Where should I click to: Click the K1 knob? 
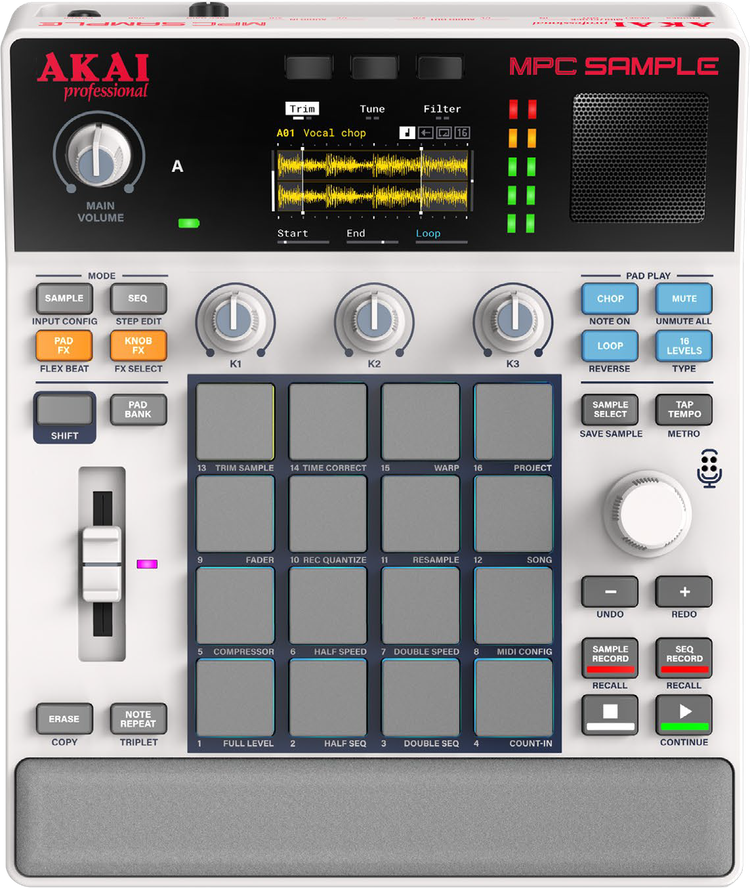tap(235, 318)
